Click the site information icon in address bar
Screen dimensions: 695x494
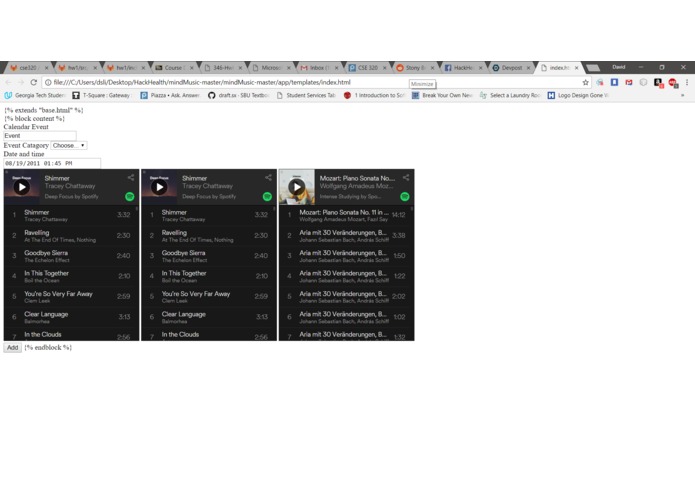(48, 82)
